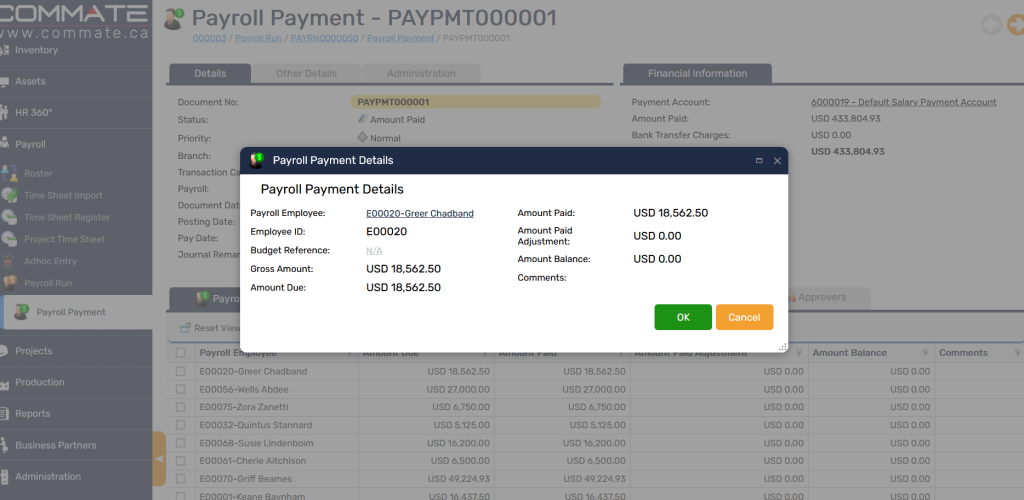This screenshot has width=1024, height=500.
Task: Go to previous record with grey arrow
Action: pyautogui.click(x=991, y=25)
